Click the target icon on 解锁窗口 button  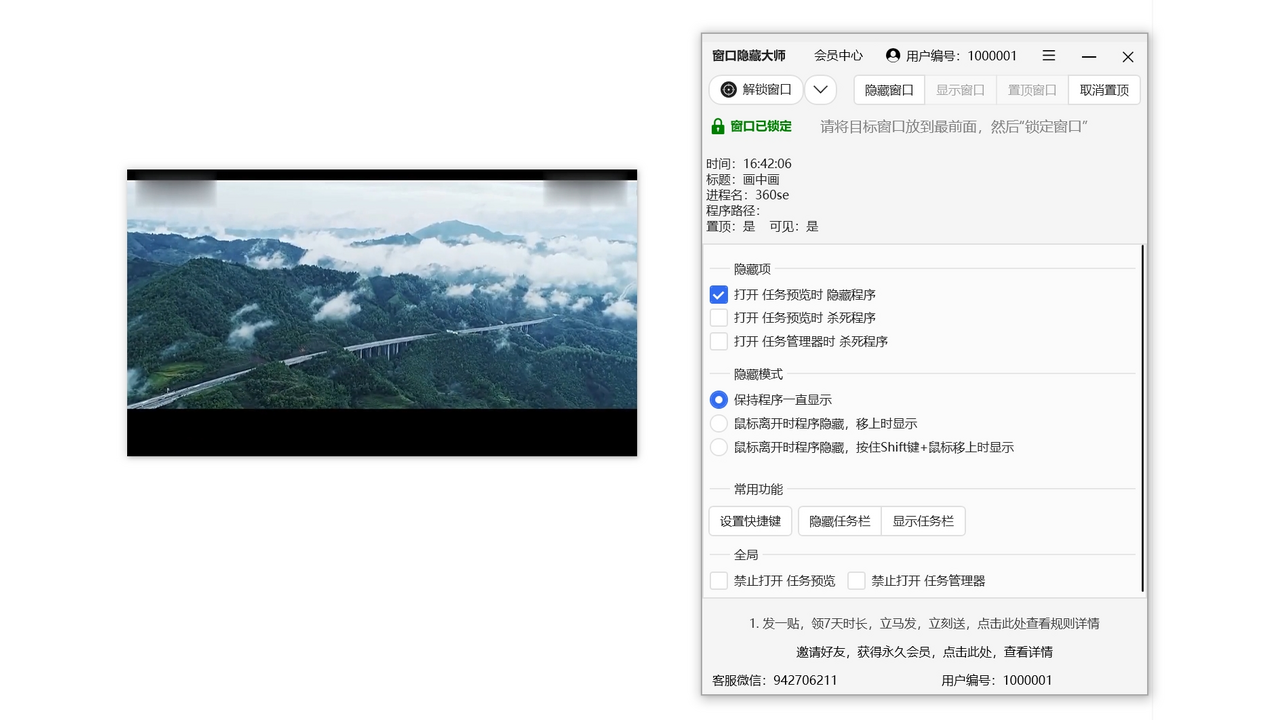pyautogui.click(x=728, y=90)
